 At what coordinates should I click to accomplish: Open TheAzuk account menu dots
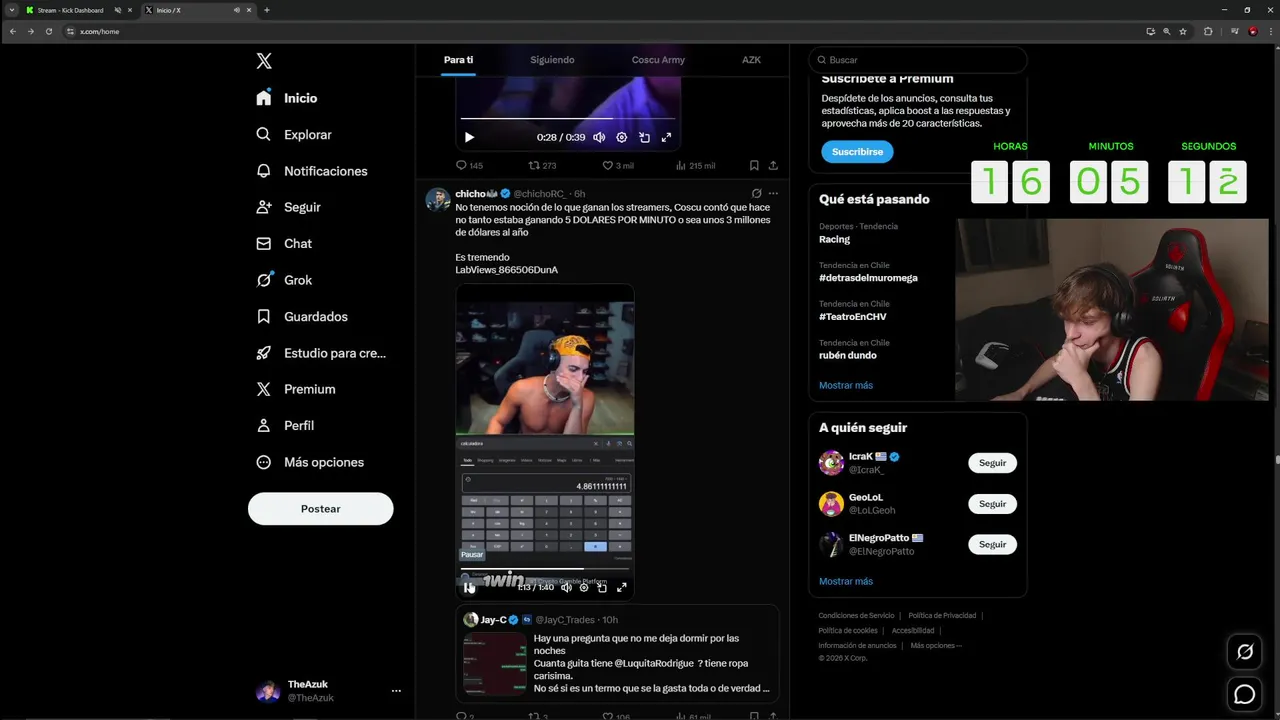coord(396,691)
